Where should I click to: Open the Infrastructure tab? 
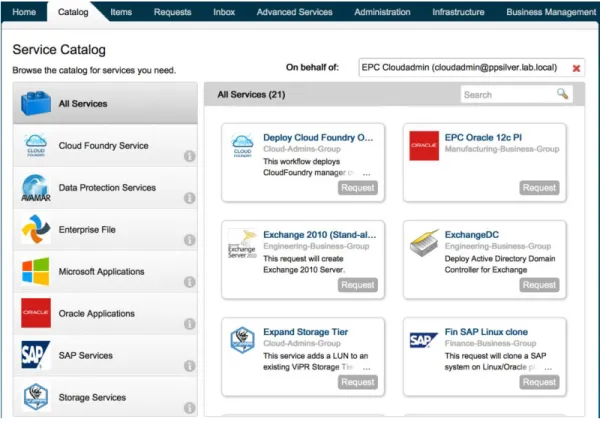coord(458,12)
